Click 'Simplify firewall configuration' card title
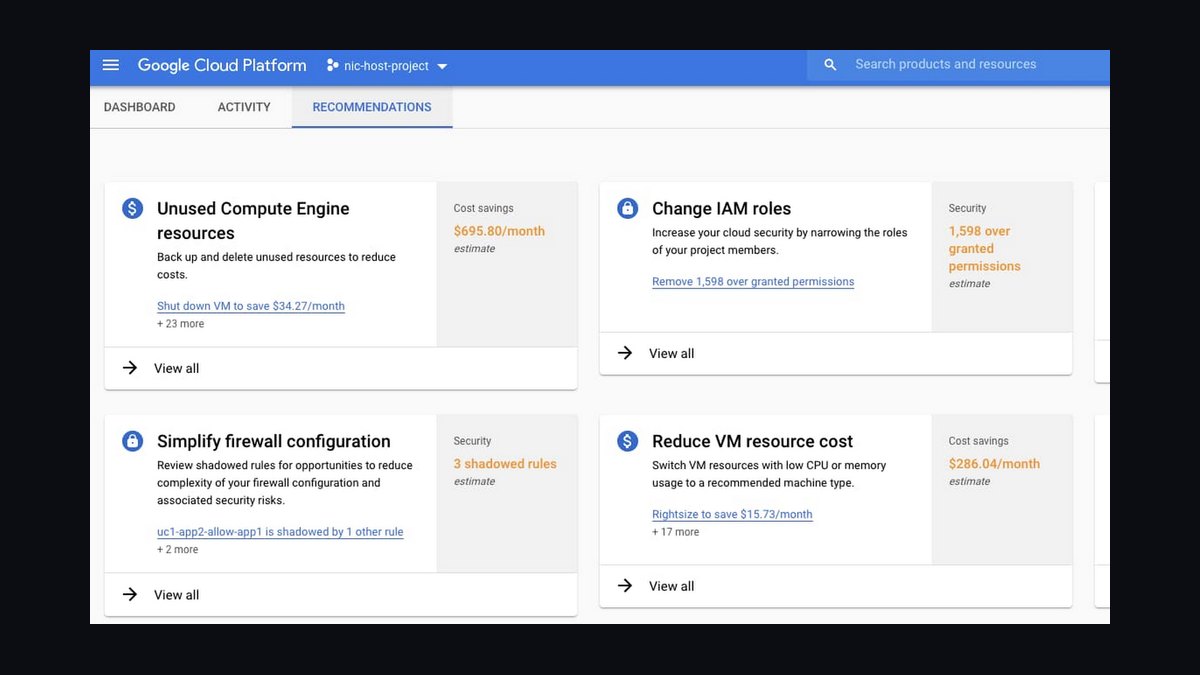Viewport: 1200px width, 675px height. pos(274,441)
